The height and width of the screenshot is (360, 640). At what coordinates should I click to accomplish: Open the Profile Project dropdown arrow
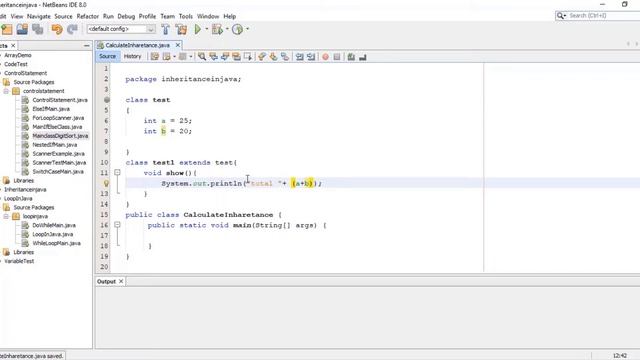247,29
